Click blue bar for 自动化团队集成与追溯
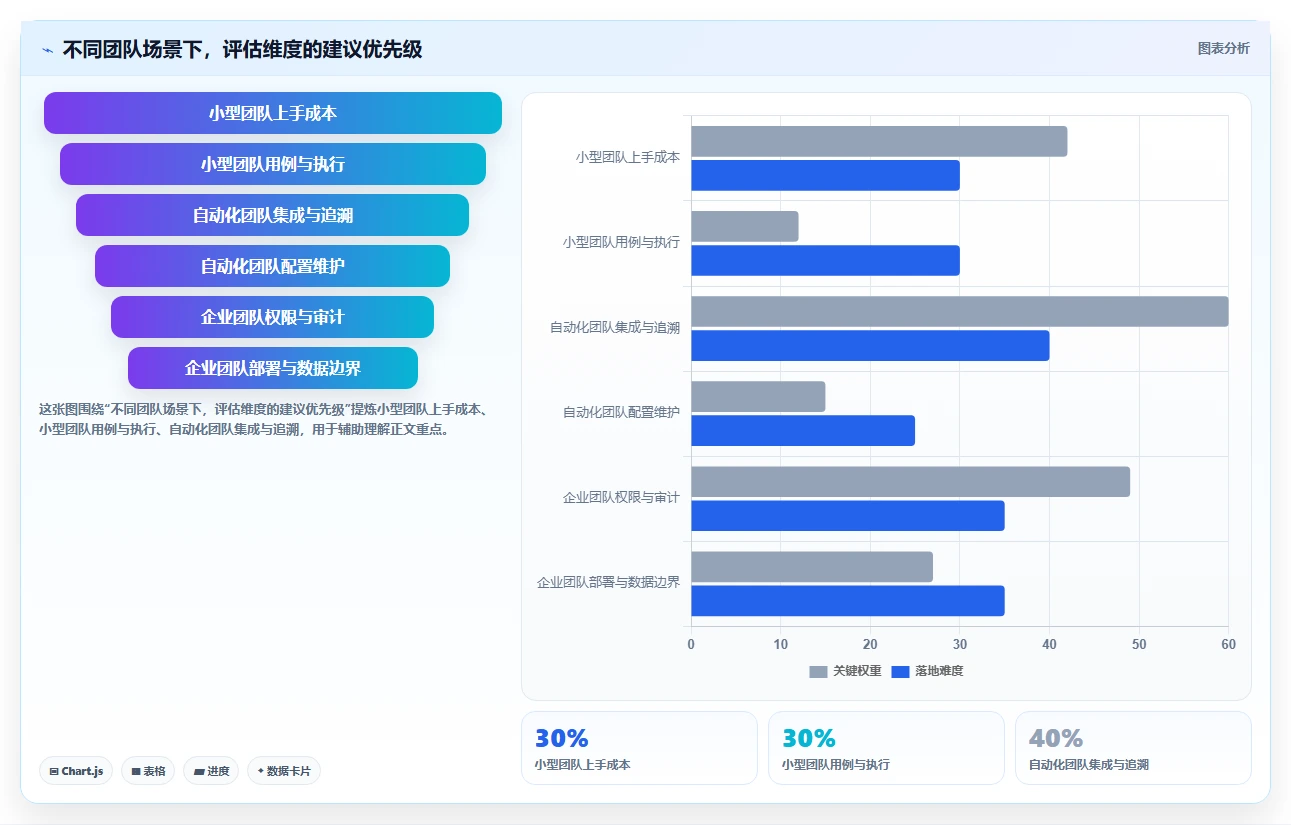Image resolution: width=1291 pixels, height=825 pixels. 870,345
